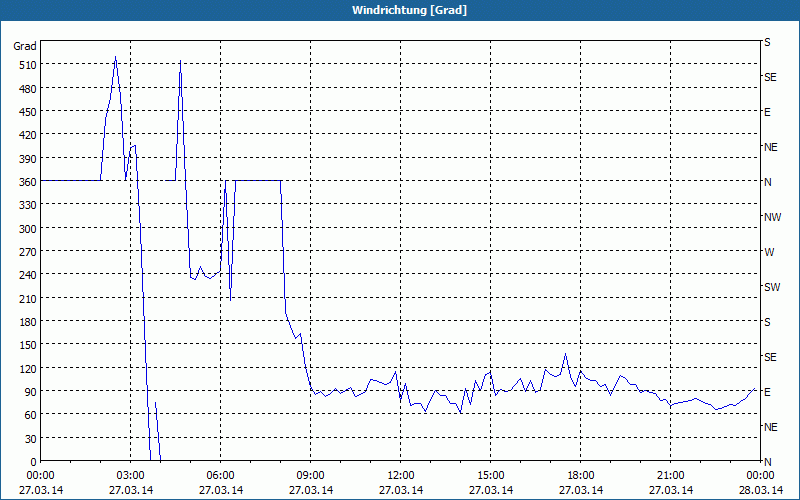The image size is (800, 500).
Task: Select the S compass label at the 180 gridline
Action: coord(767,322)
